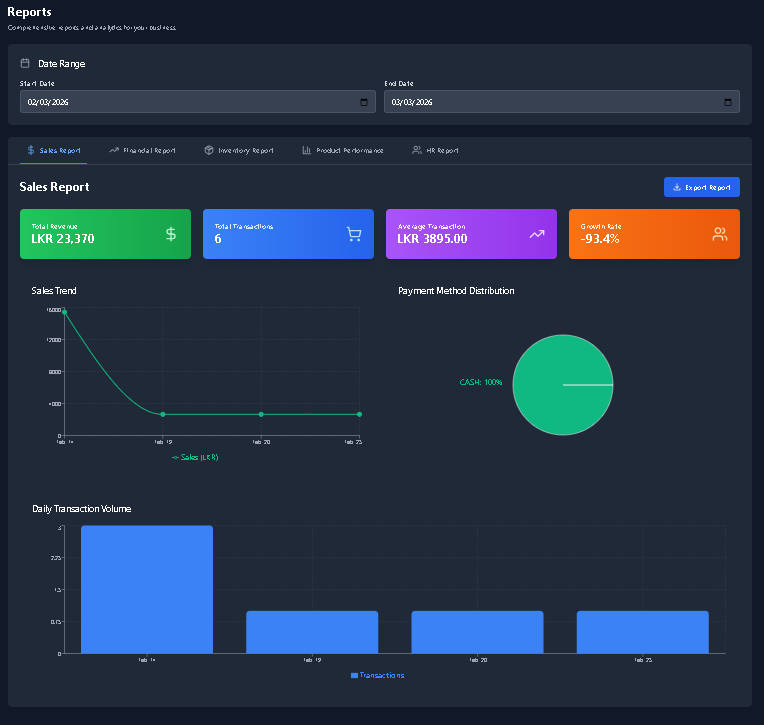
Task: Click the last bar in Daily Transaction Volume
Action: pyautogui.click(x=643, y=632)
